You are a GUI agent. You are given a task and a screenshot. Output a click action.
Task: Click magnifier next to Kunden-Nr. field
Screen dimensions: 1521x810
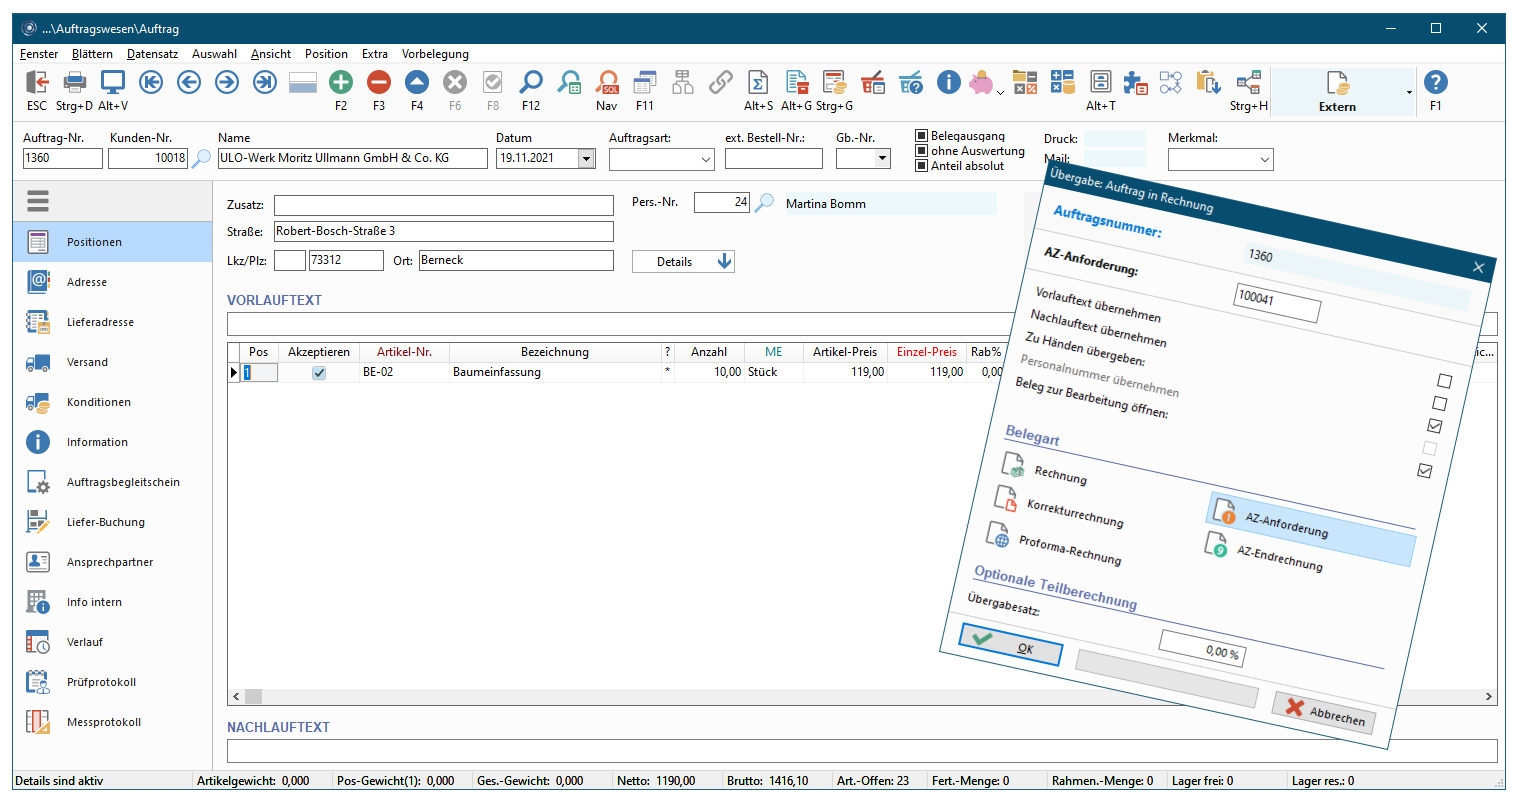(201, 158)
